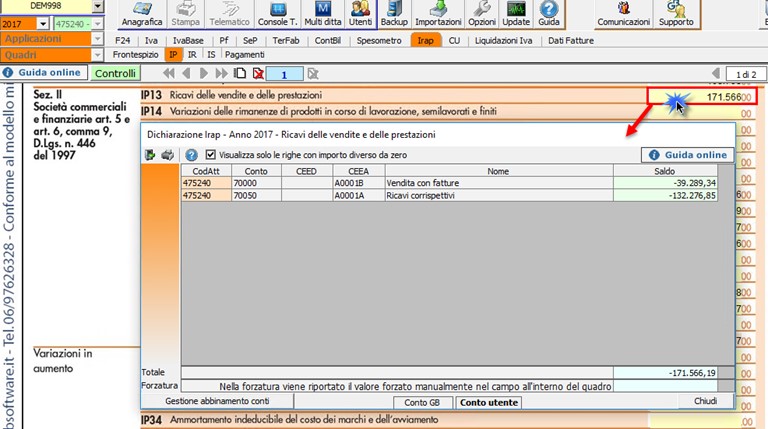
Task: Click the new page copy icon
Action: (x=240, y=73)
